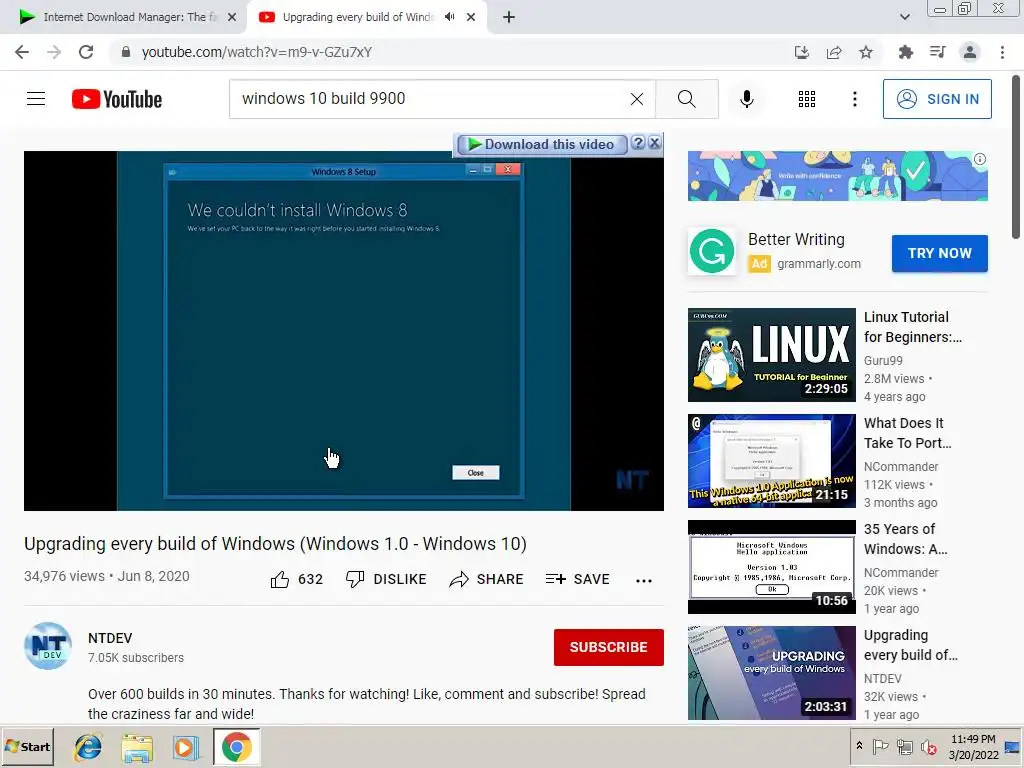
Task: Share this page from the address bar
Action: (x=834, y=52)
